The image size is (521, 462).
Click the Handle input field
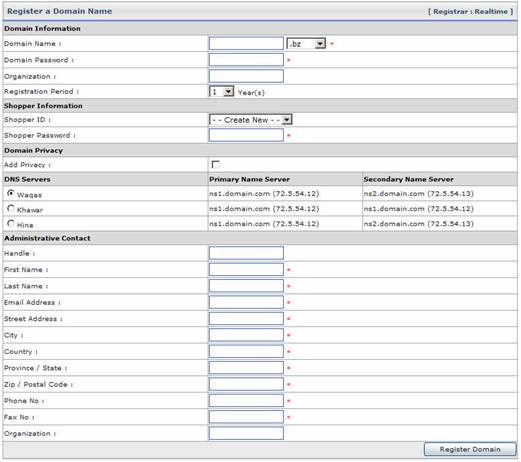[246, 253]
